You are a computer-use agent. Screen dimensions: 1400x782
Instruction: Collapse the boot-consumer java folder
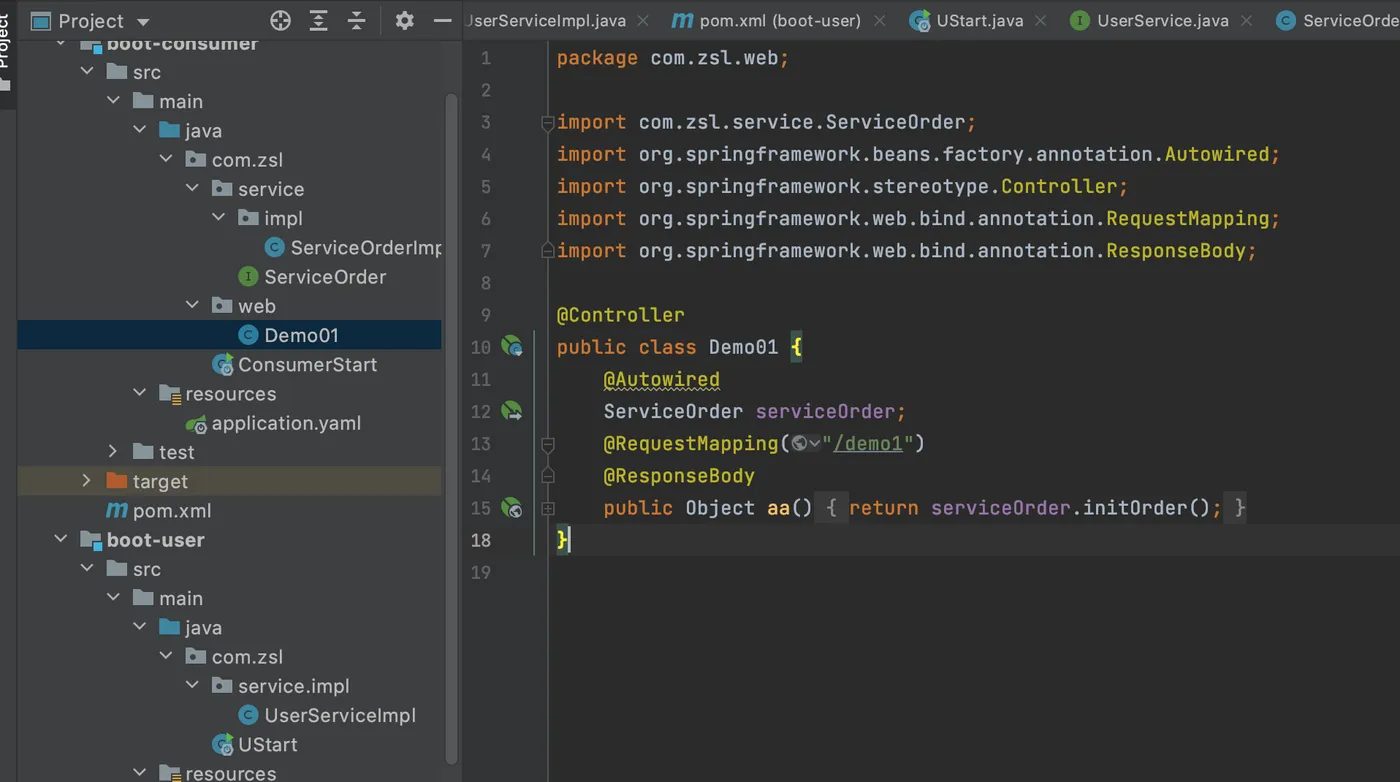139,130
